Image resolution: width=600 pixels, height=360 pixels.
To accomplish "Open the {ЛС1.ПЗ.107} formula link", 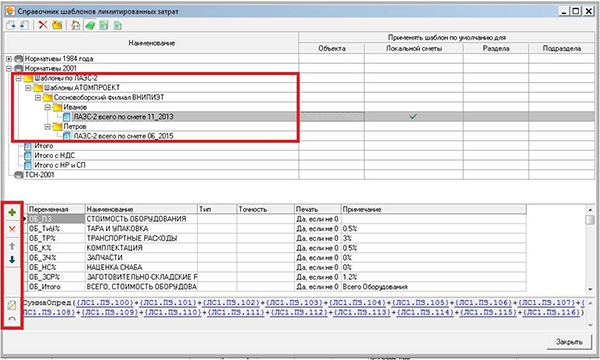I will 546,303.
